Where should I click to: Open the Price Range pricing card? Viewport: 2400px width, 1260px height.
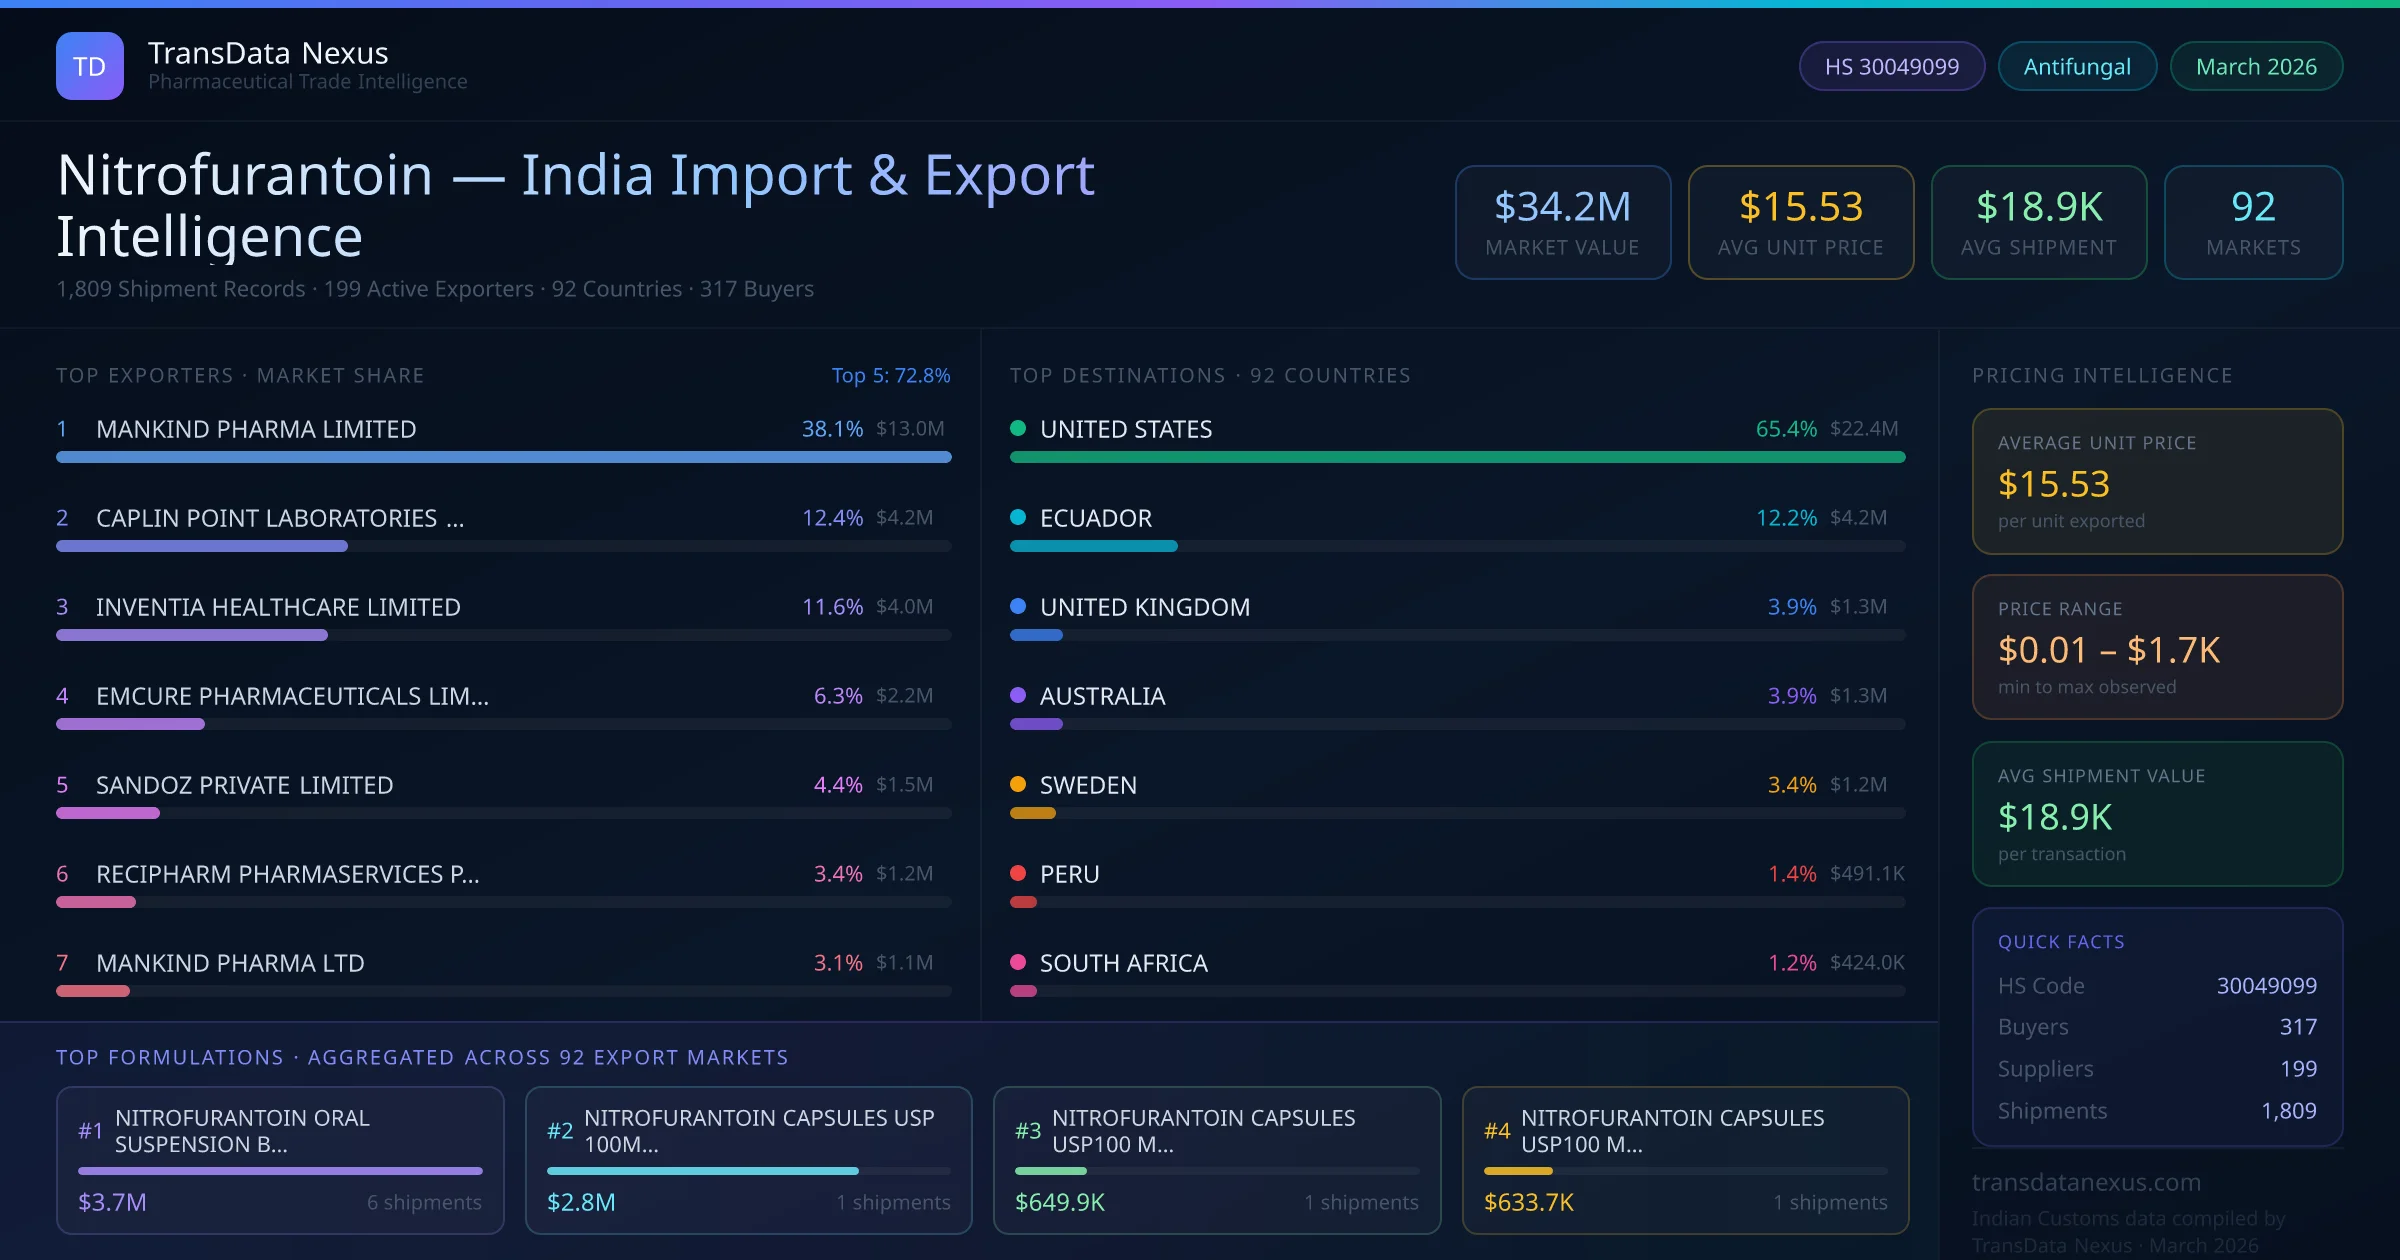tap(2157, 647)
